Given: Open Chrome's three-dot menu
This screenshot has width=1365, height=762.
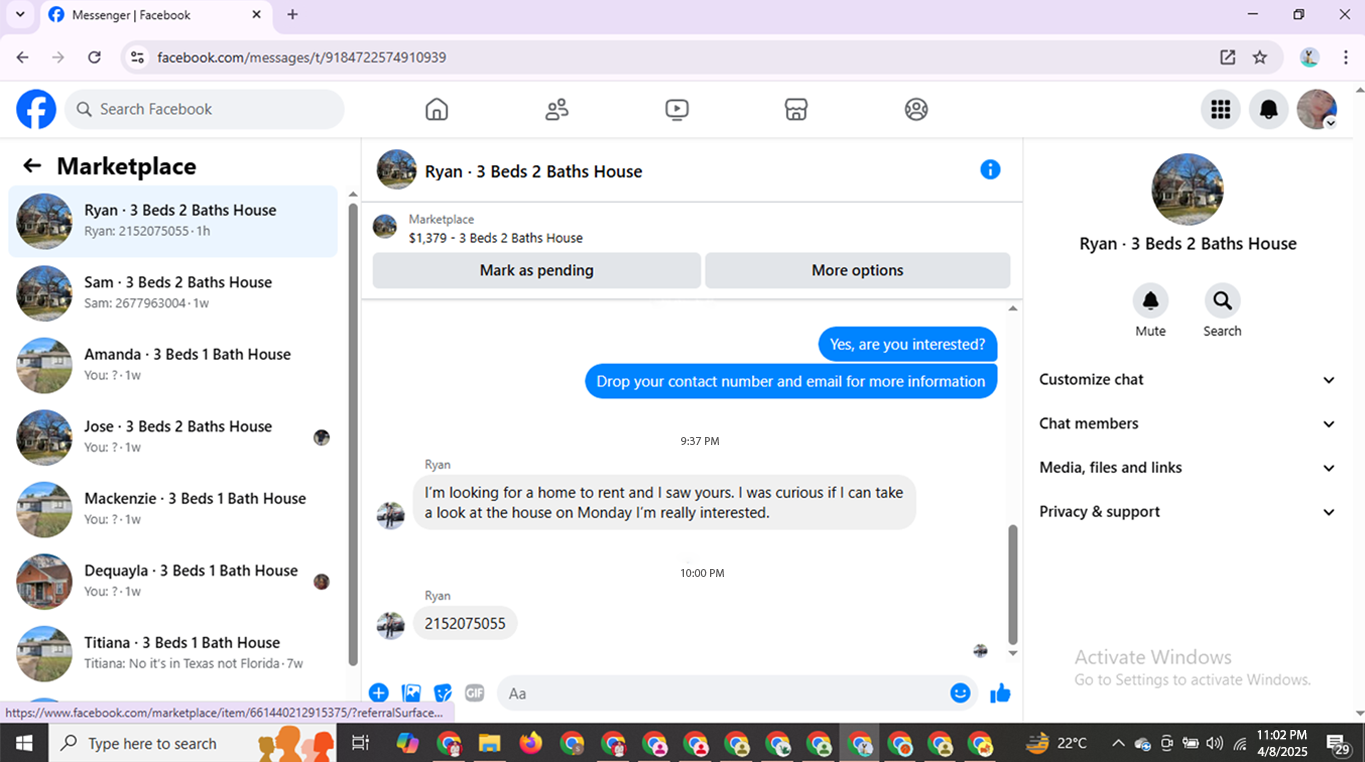Looking at the screenshot, I should point(1346,57).
